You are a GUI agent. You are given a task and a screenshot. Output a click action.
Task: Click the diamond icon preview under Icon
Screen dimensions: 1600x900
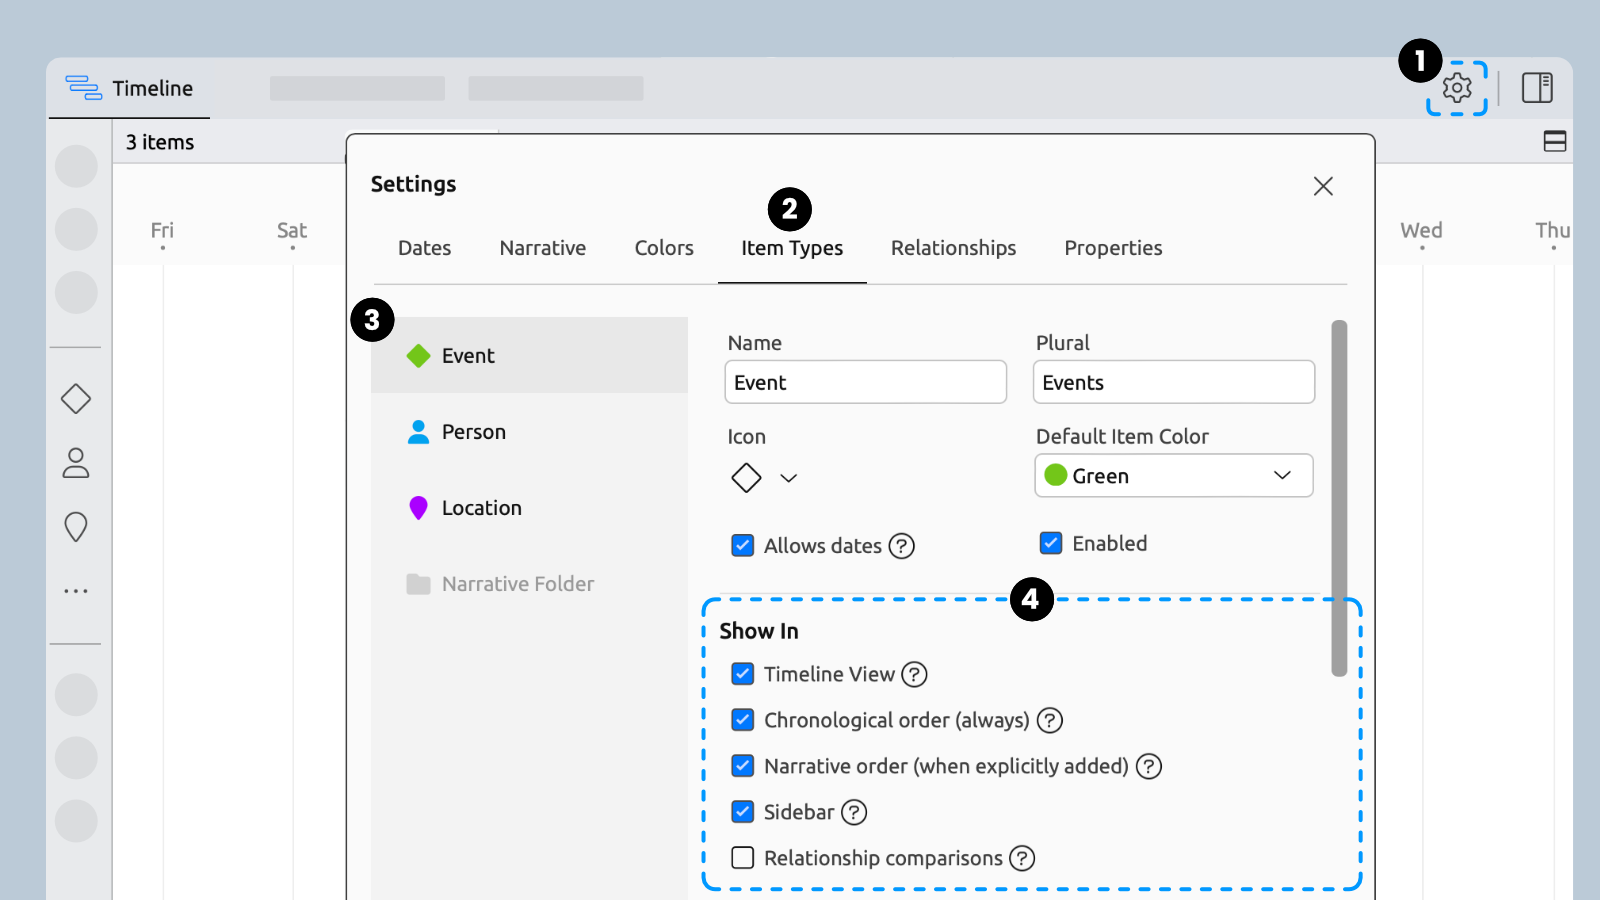(x=746, y=478)
